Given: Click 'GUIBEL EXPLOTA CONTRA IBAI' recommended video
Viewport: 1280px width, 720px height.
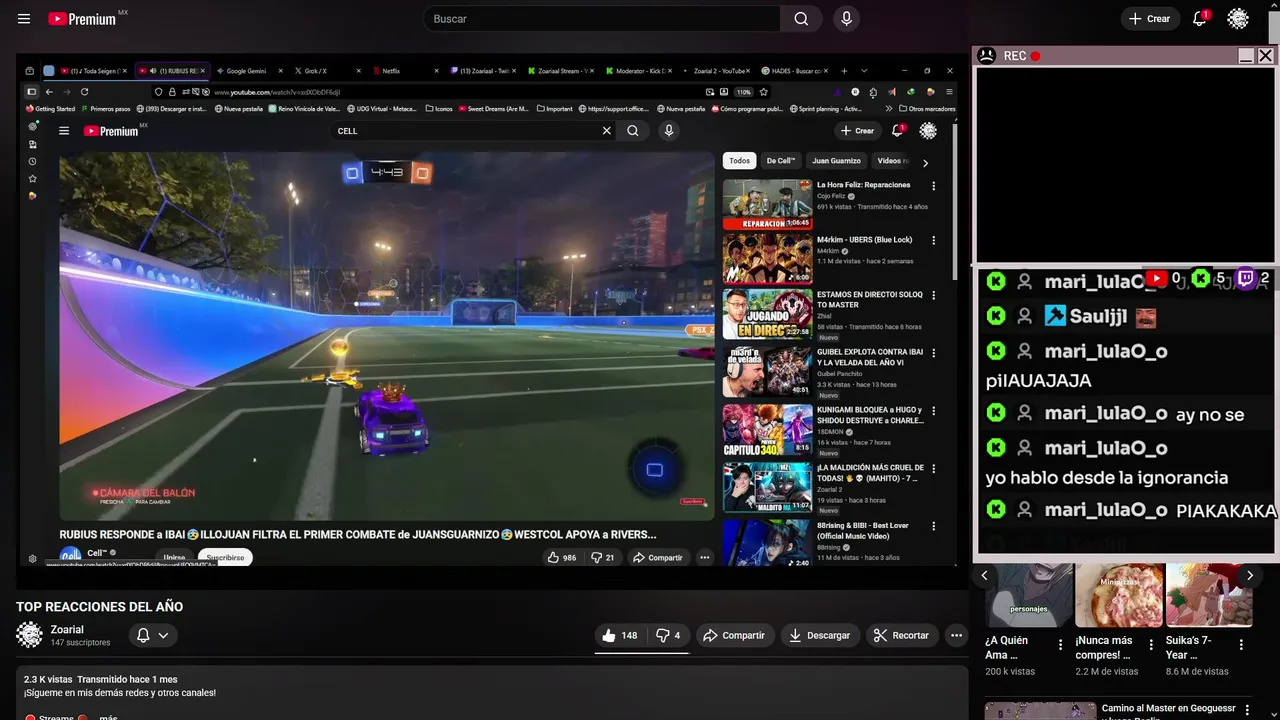Looking at the screenshot, I should pos(869,357).
